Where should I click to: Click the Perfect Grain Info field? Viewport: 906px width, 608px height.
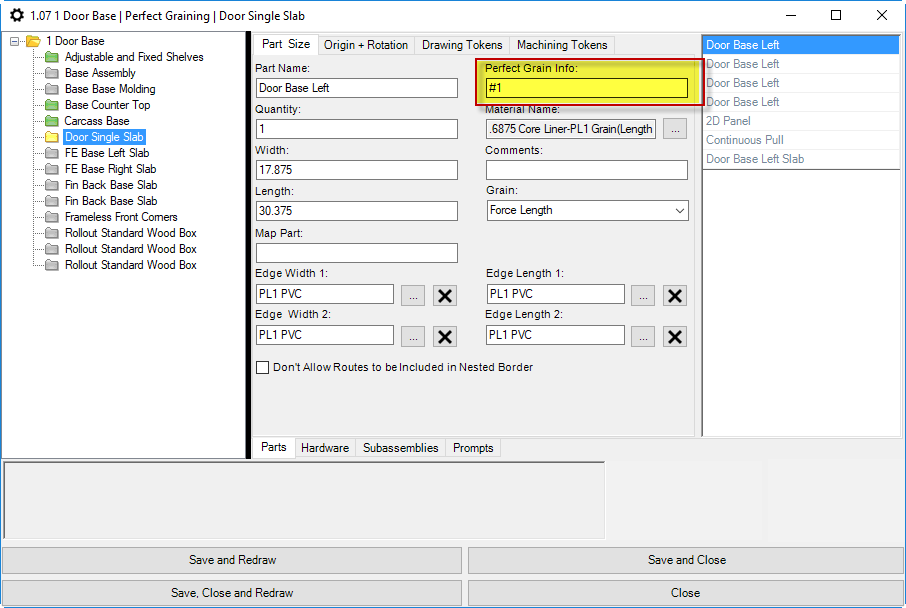tap(587, 88)
